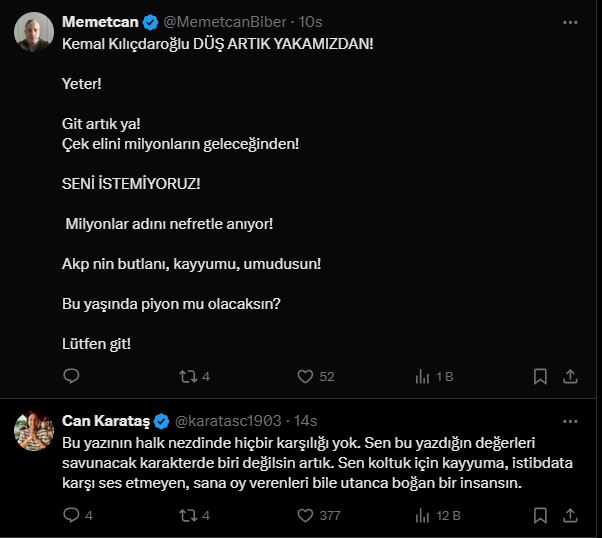
Task: Reply to Can Karataş's tweet
Action: [x=71, y=515]
